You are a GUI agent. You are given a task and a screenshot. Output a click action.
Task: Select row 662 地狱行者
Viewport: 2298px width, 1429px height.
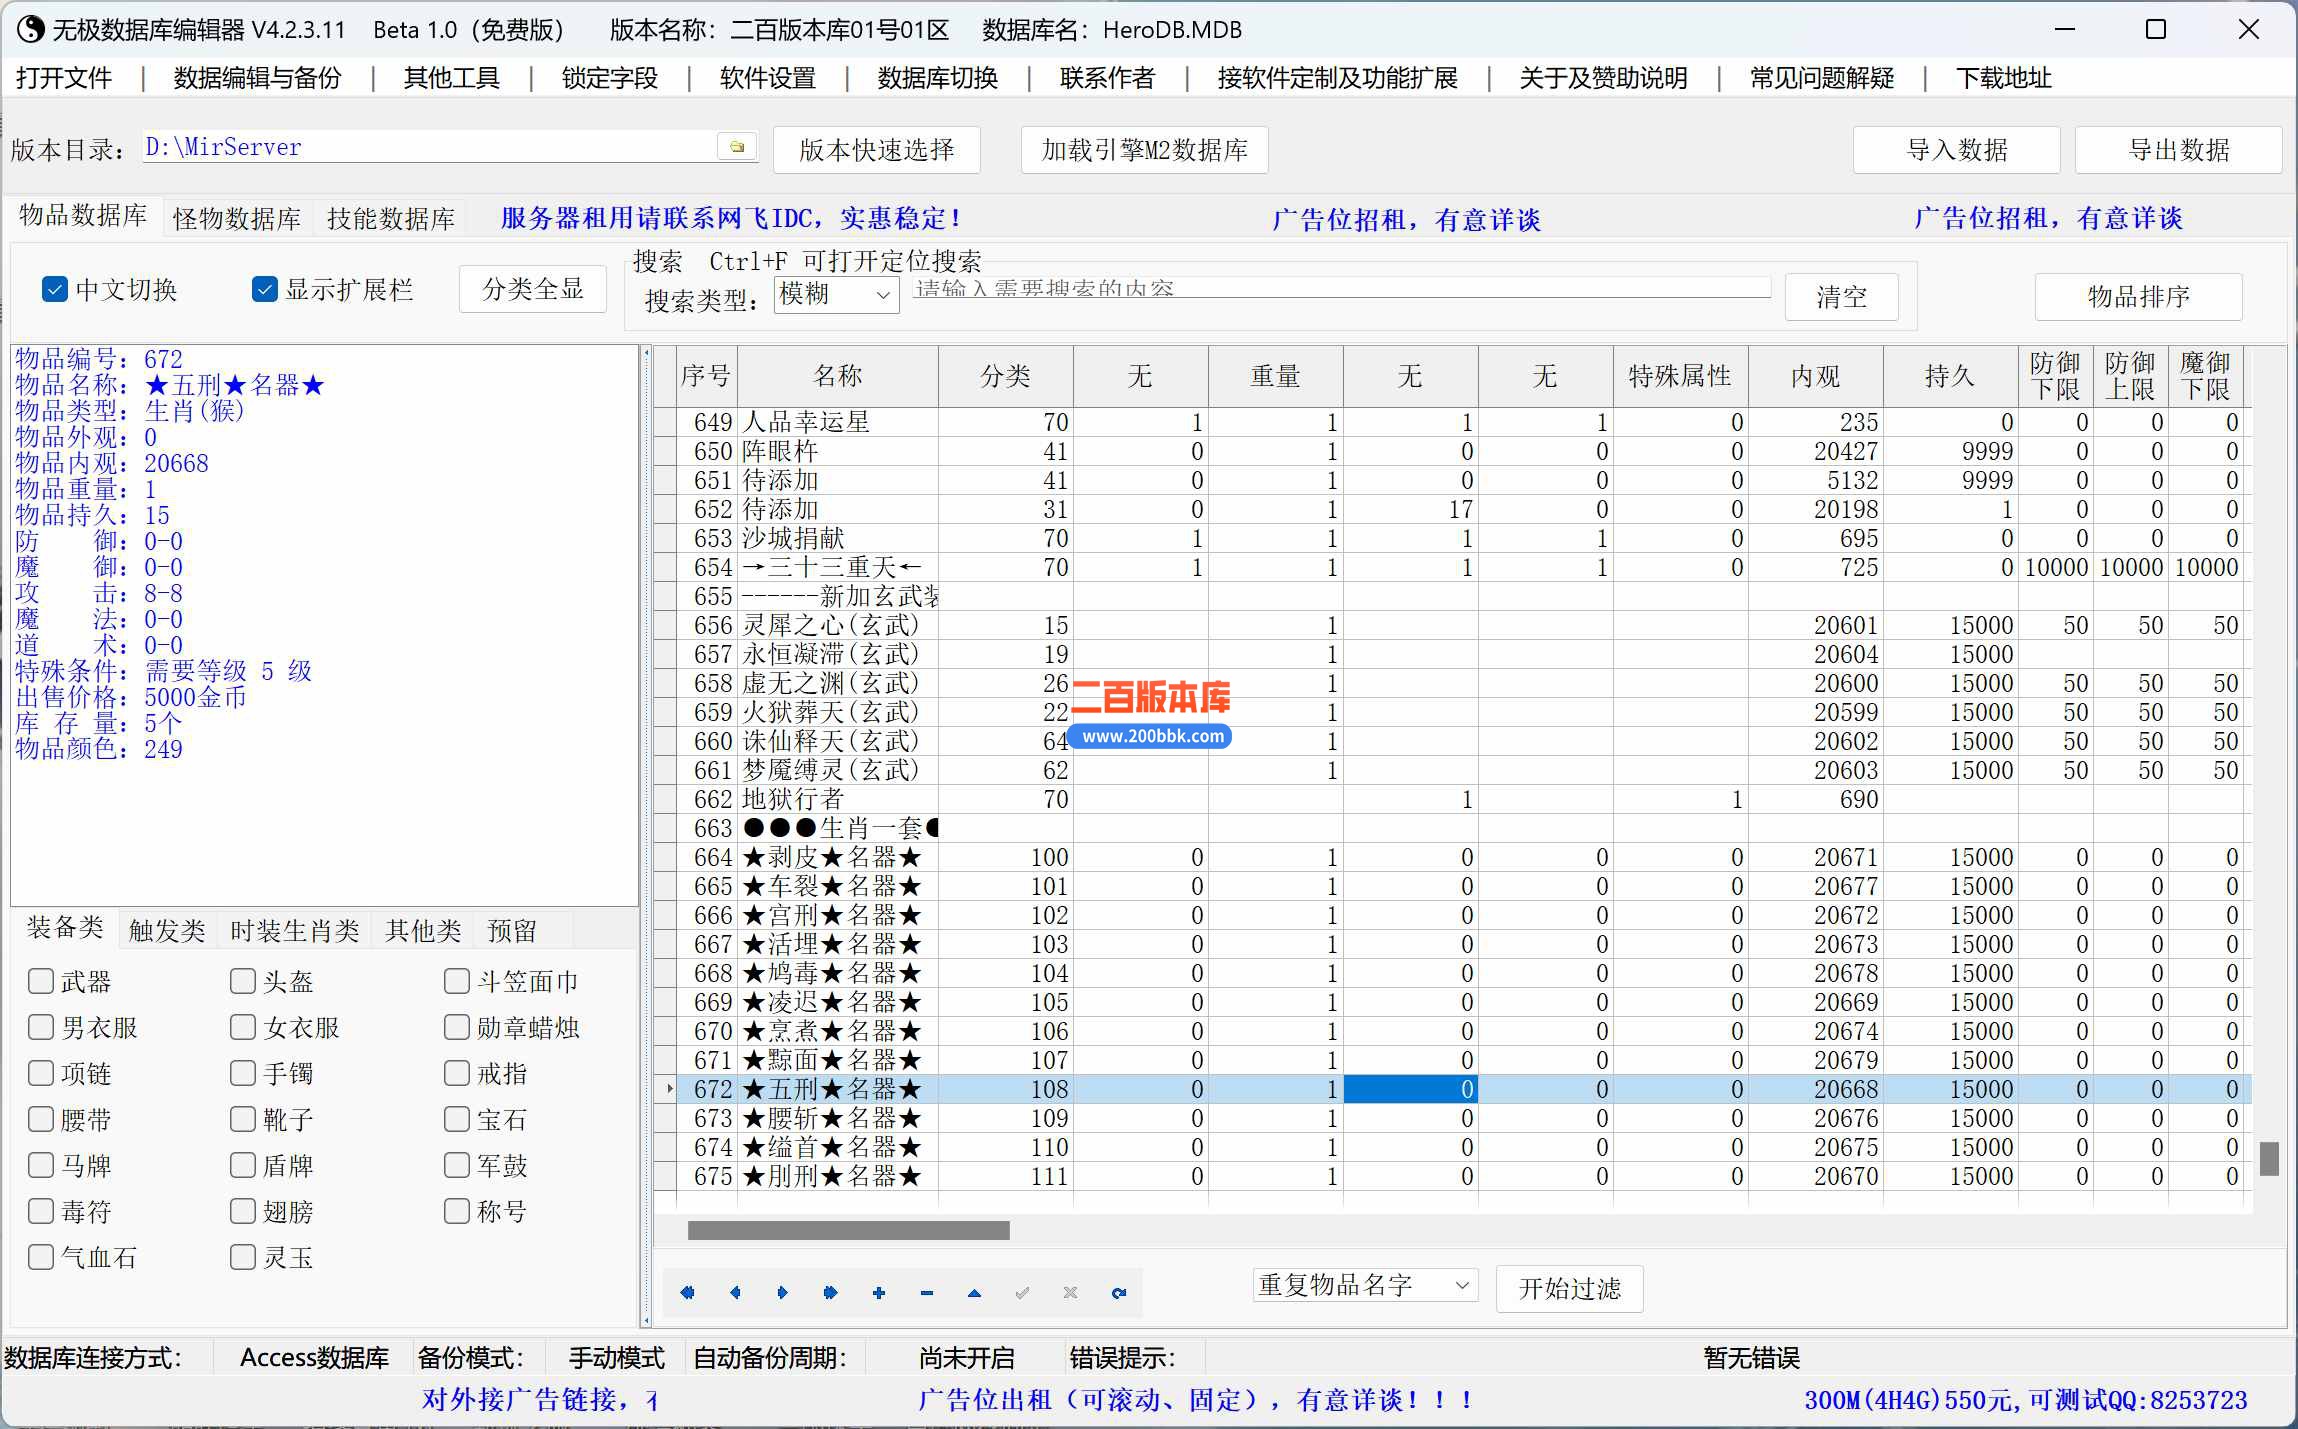click(x=1452, y=799)
